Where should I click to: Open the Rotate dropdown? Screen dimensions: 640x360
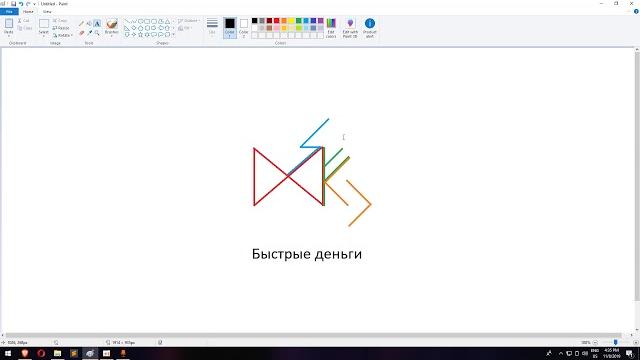[62, 36]
